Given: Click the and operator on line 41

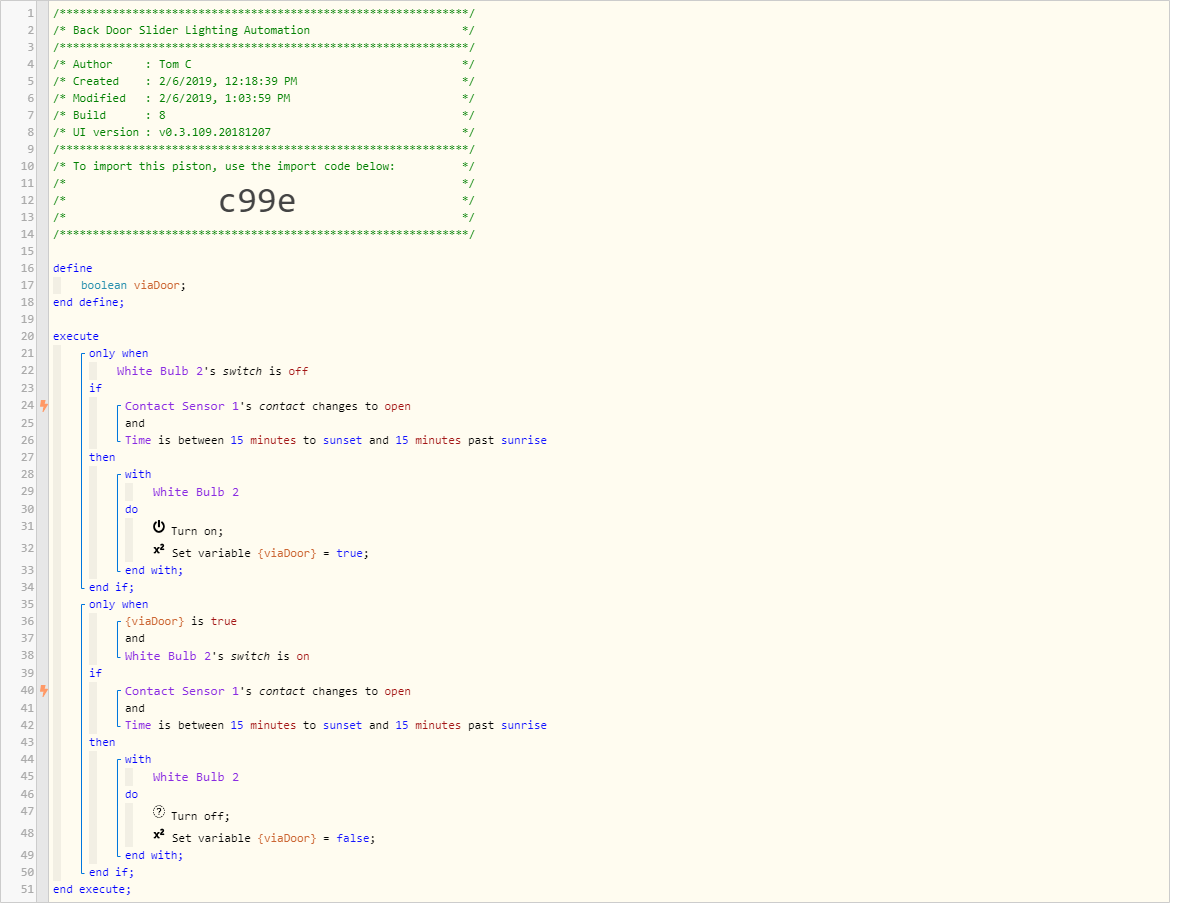Looking at the screenshot, I should (x=134, y=707).
